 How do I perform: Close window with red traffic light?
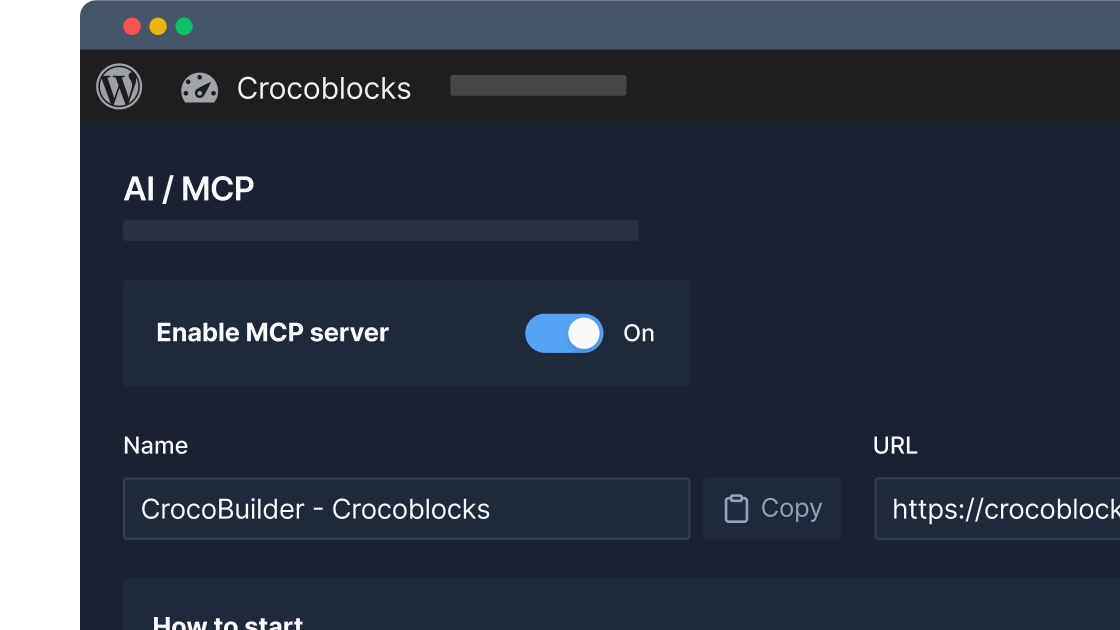132,26
